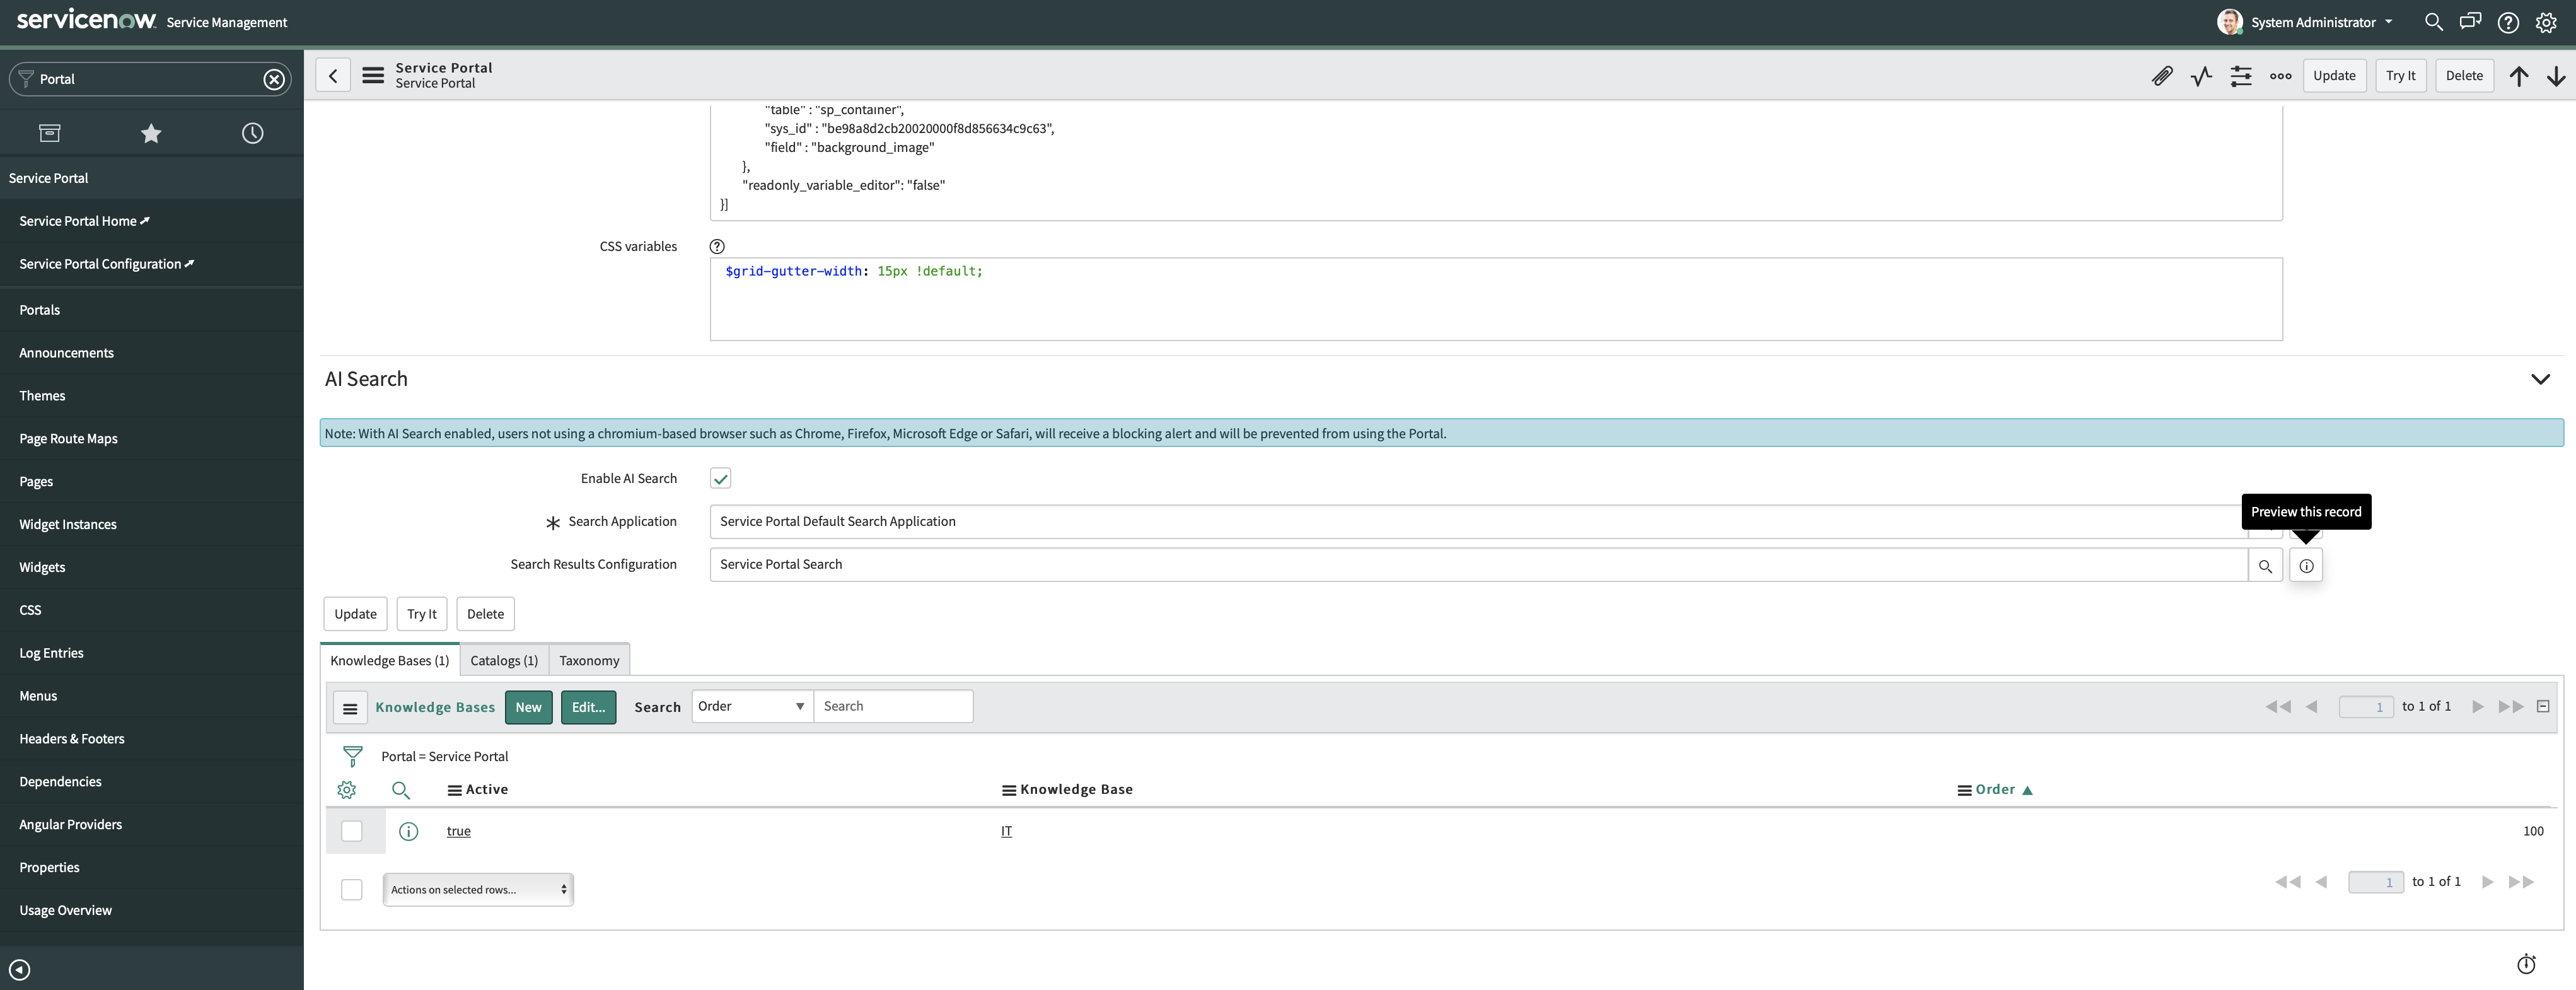Open the personalize form sliders icon

[x=2241, y=75]
